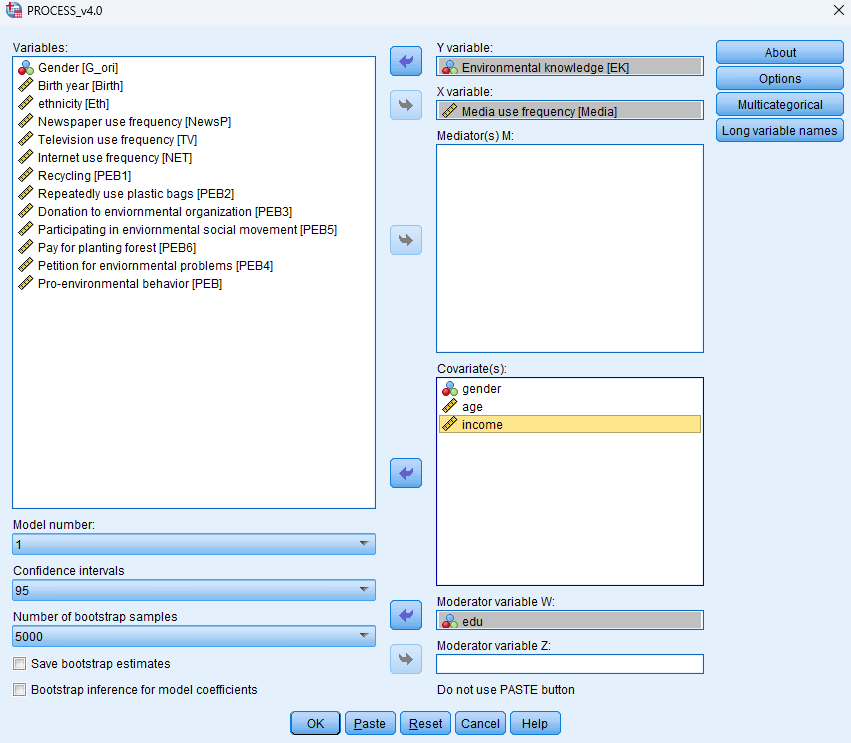Image resolution: width=851 pixels, height=743 pixels.
Task: Click the Multicategorical button
Action: click(779, 105)
